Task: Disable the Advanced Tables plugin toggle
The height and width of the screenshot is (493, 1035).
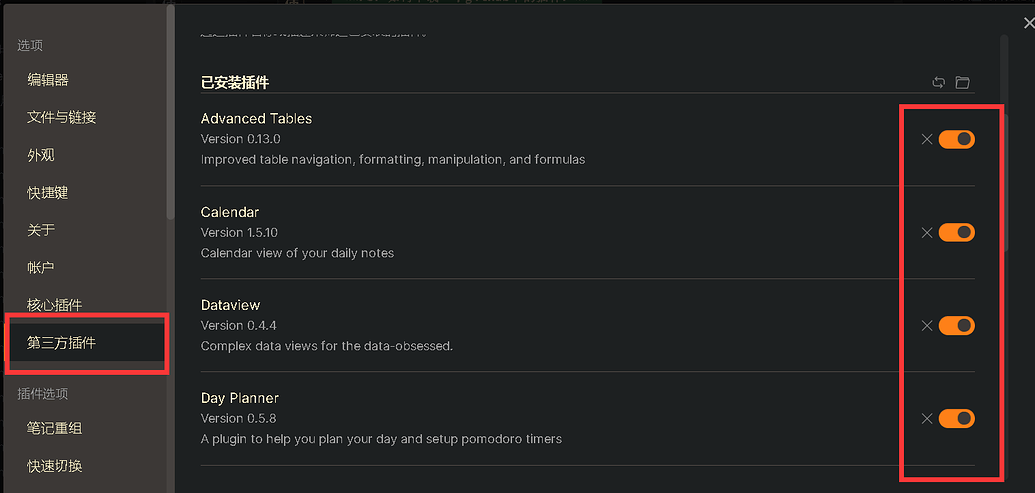Action: pyautogui.click(x=956, y=139)
